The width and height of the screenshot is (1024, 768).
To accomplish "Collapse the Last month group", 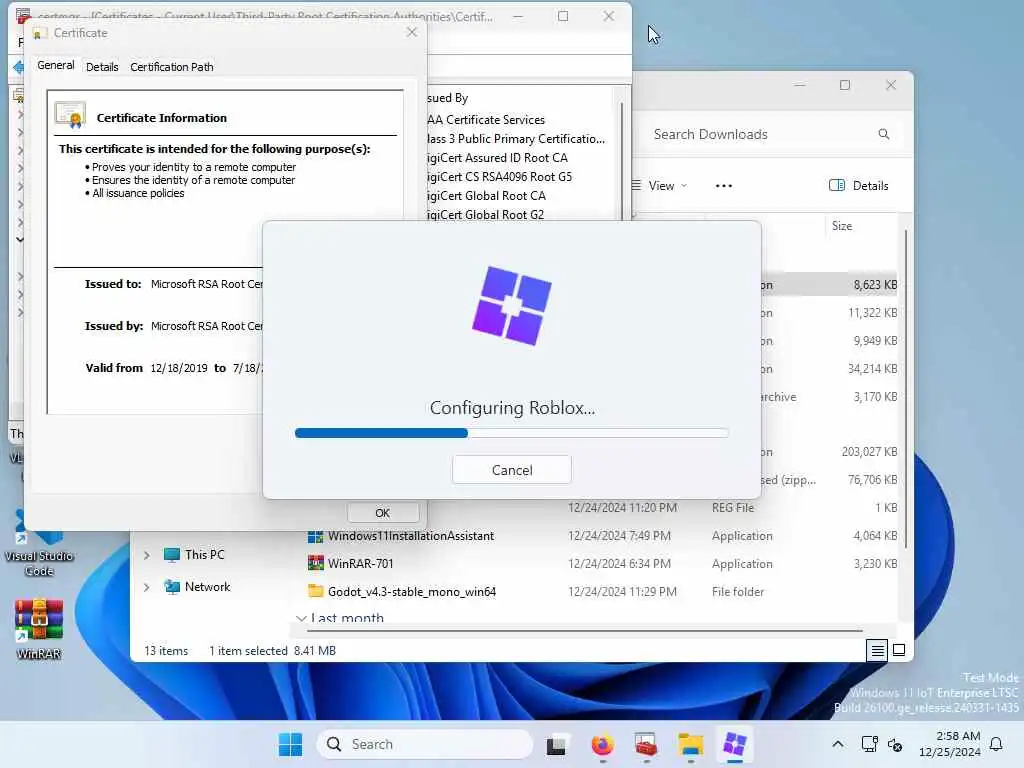I will (x=301, y=618).
